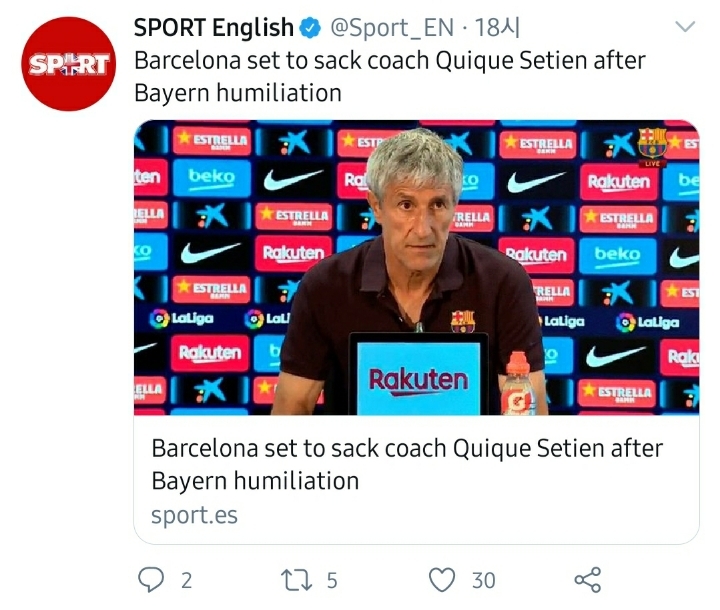Click the FC Barcelona crest in photo corner
Screen dimensions: 720x610
pyautogui.click(x=652, y=142)
